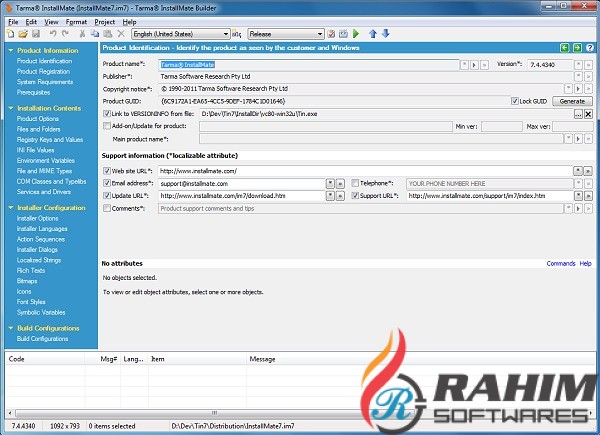Browse for VERSIONINFO file with ellipsis button
Screen dimensions: 600x435
pos(578,114)
